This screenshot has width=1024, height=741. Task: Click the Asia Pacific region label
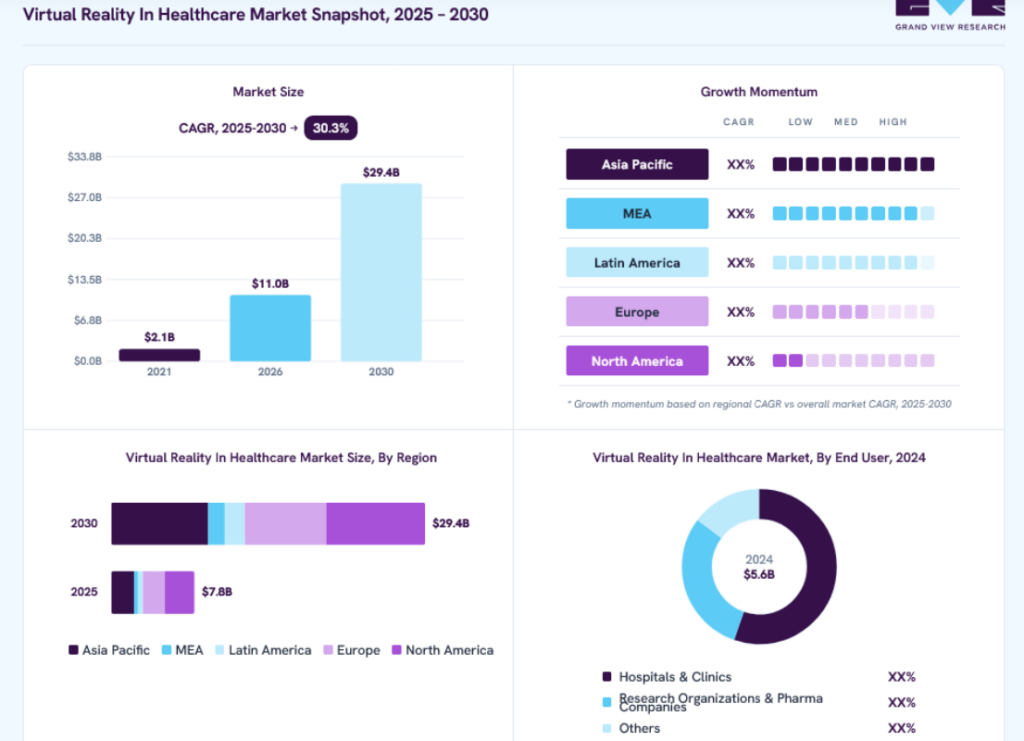point(637,165)
